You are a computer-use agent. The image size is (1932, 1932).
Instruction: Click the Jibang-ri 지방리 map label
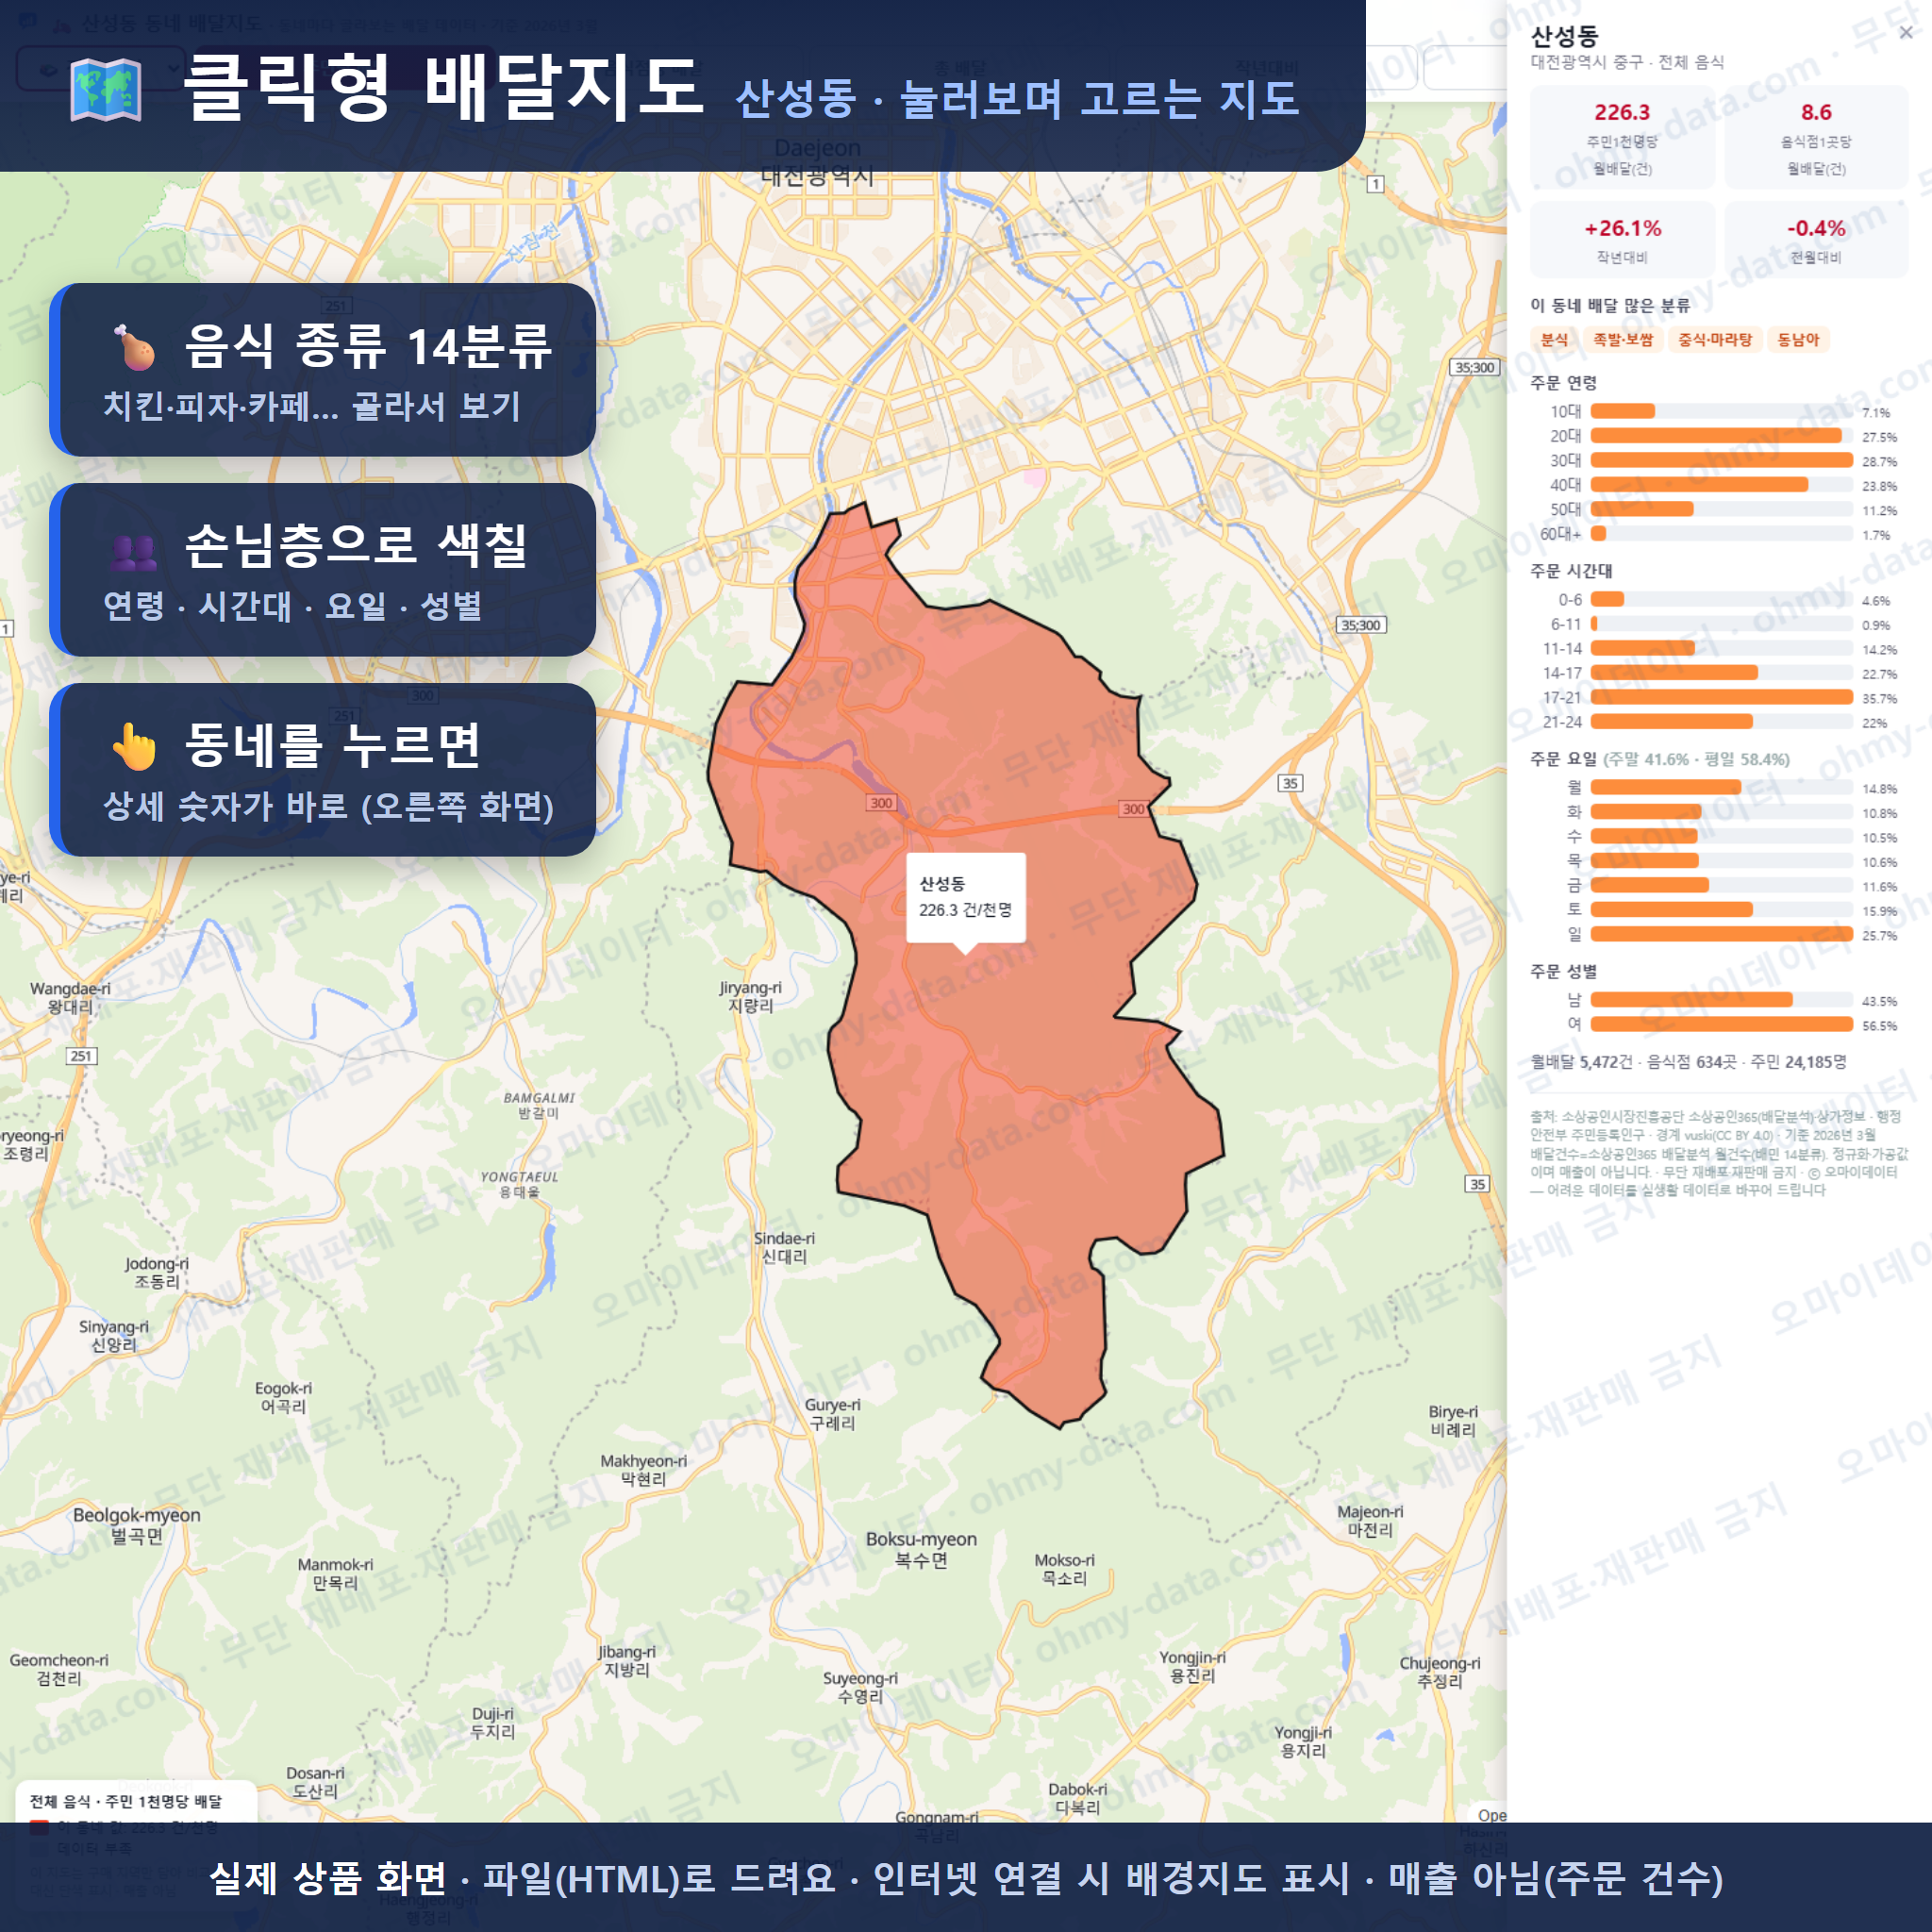(627, 1661)
